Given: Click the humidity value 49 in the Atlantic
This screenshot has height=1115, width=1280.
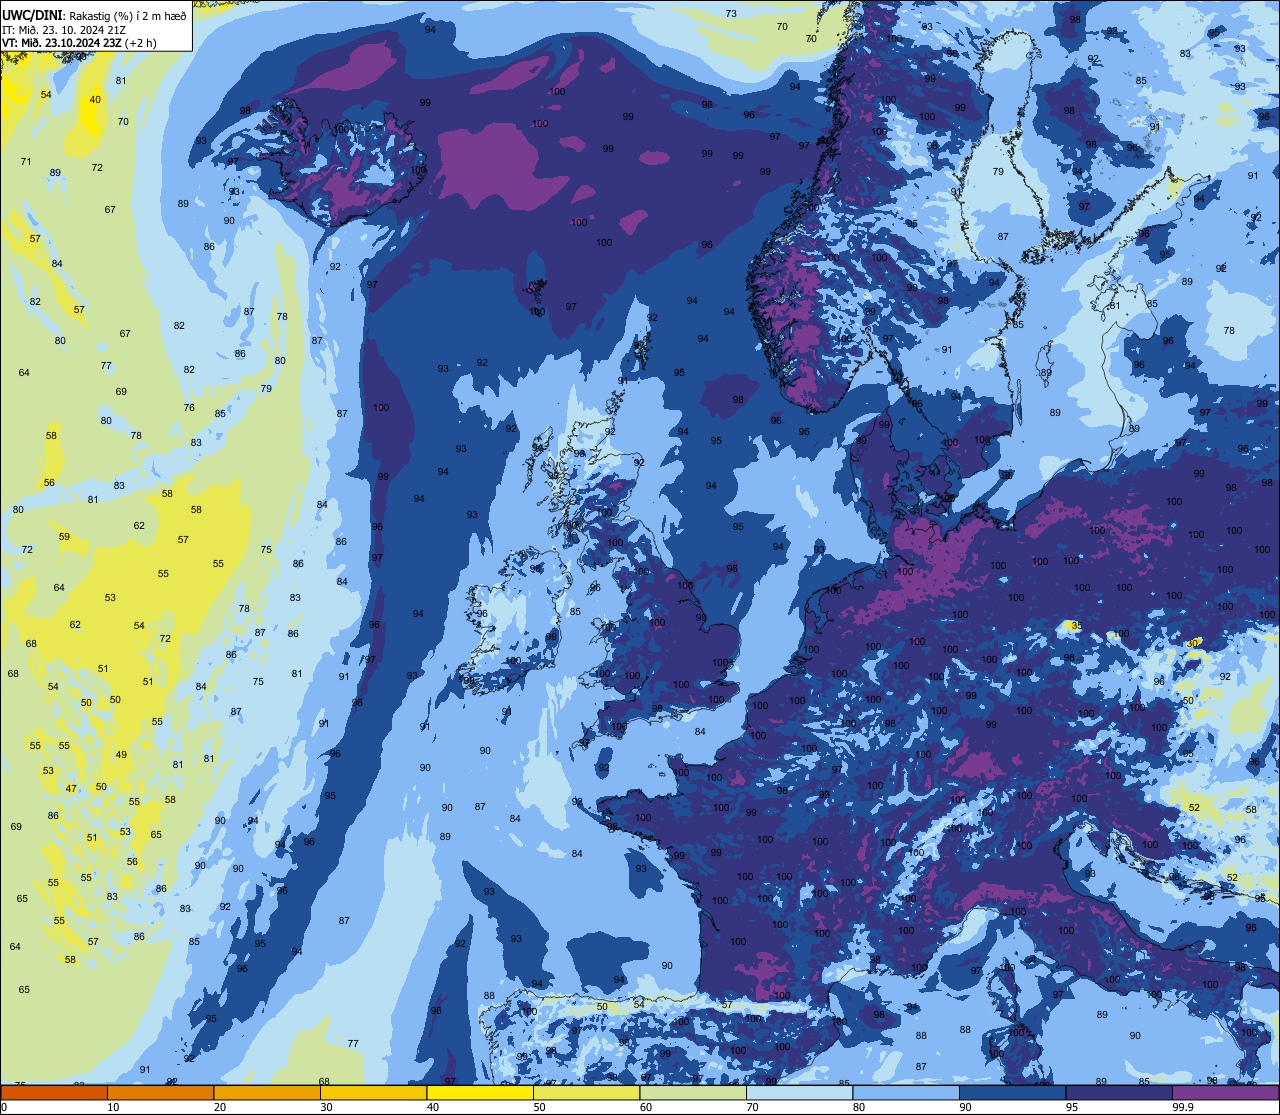Looking at the screenshot, I should (121, 755).
